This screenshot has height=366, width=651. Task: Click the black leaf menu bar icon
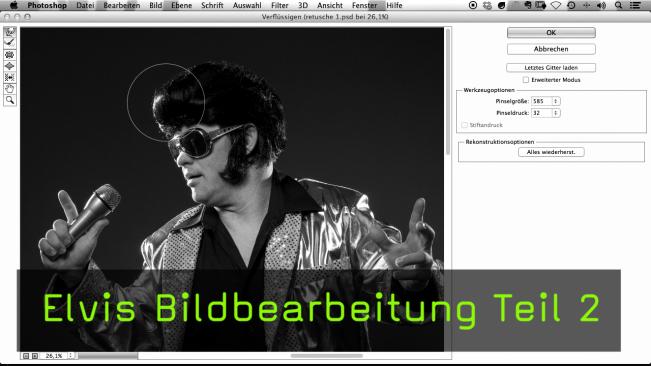[x=502, y=5]
